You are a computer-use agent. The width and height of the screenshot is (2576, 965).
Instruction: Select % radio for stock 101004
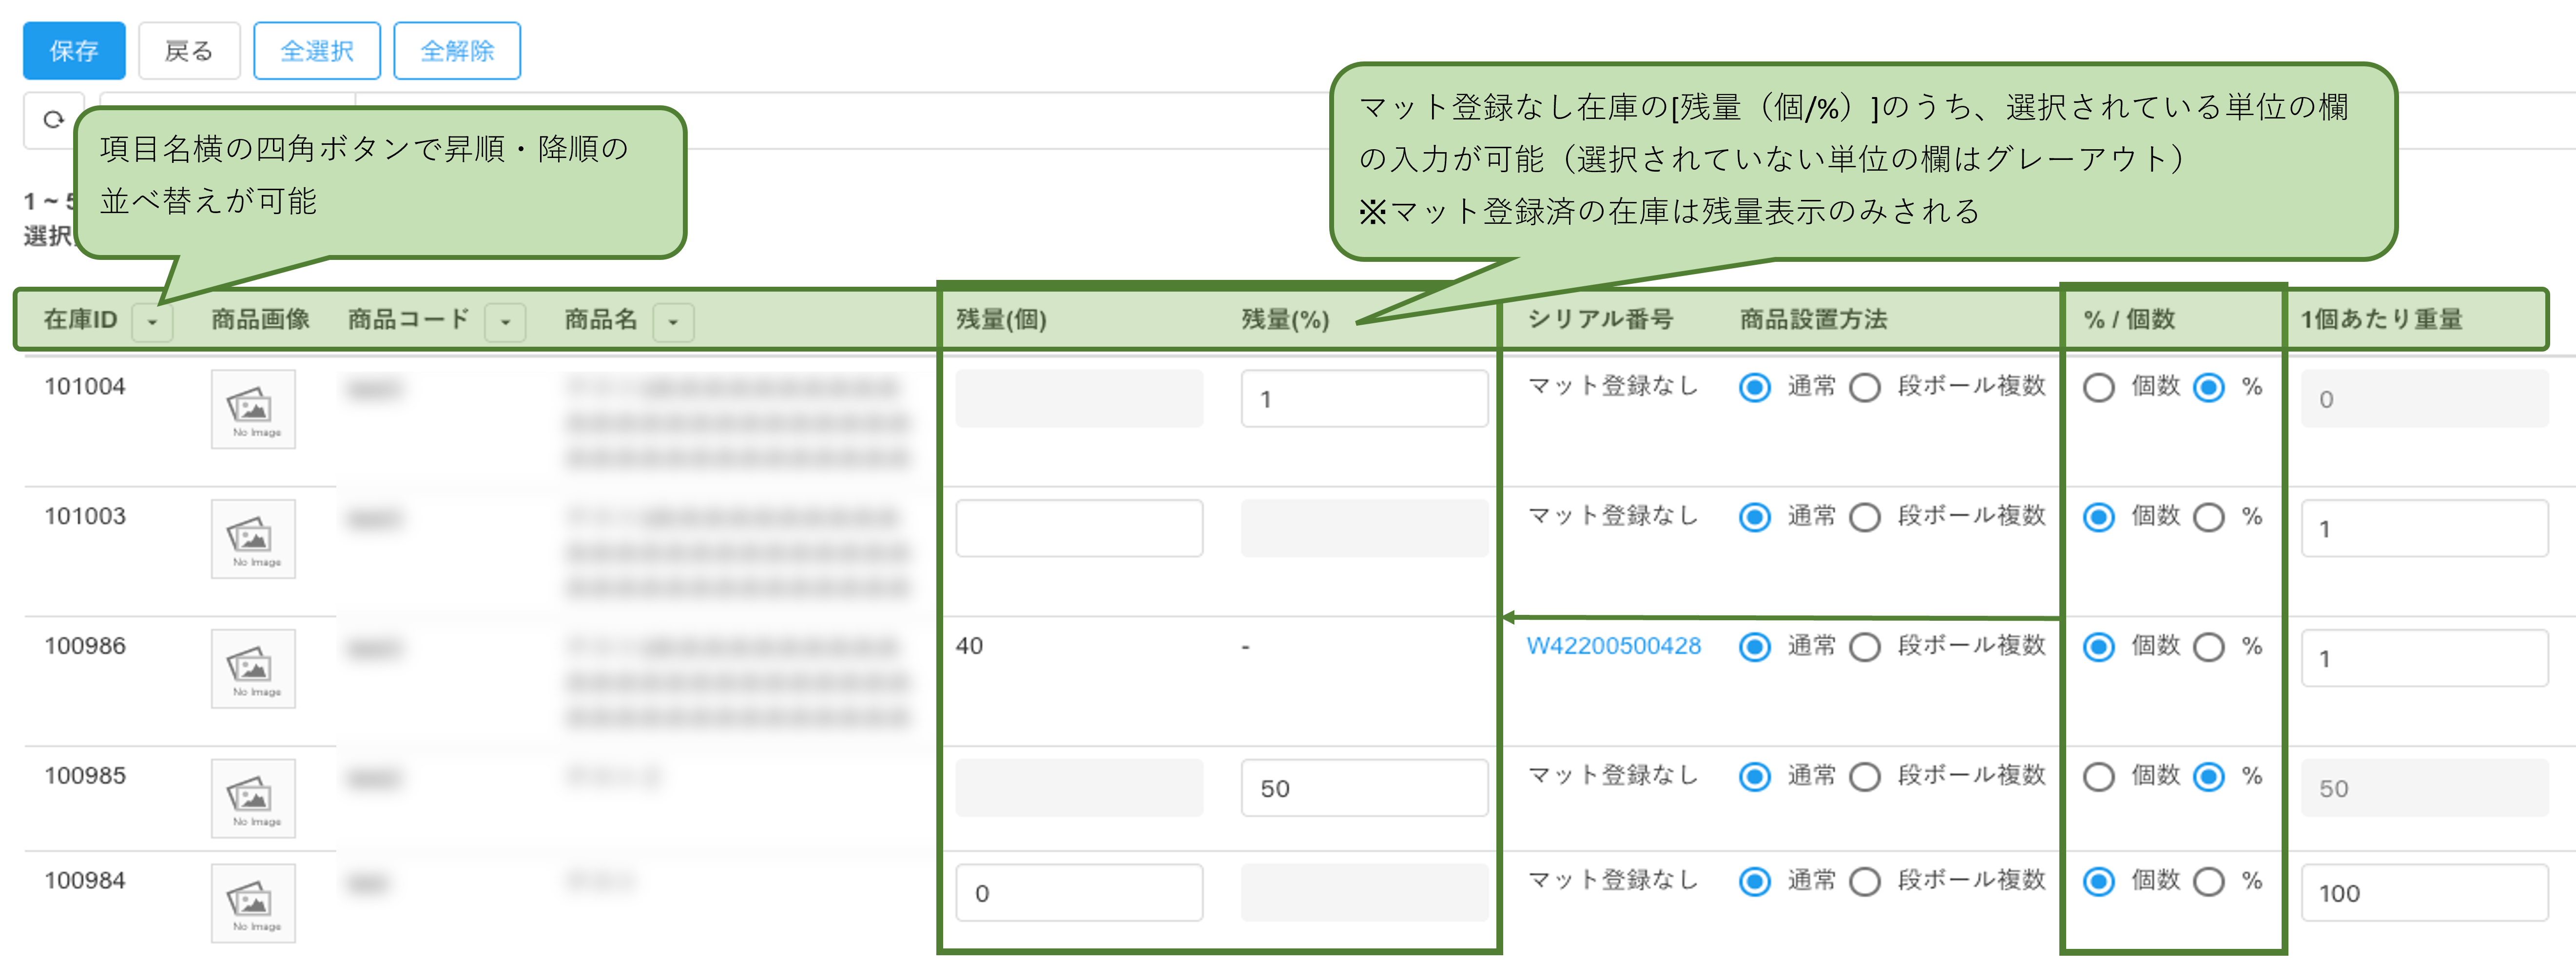point(2208,388)
